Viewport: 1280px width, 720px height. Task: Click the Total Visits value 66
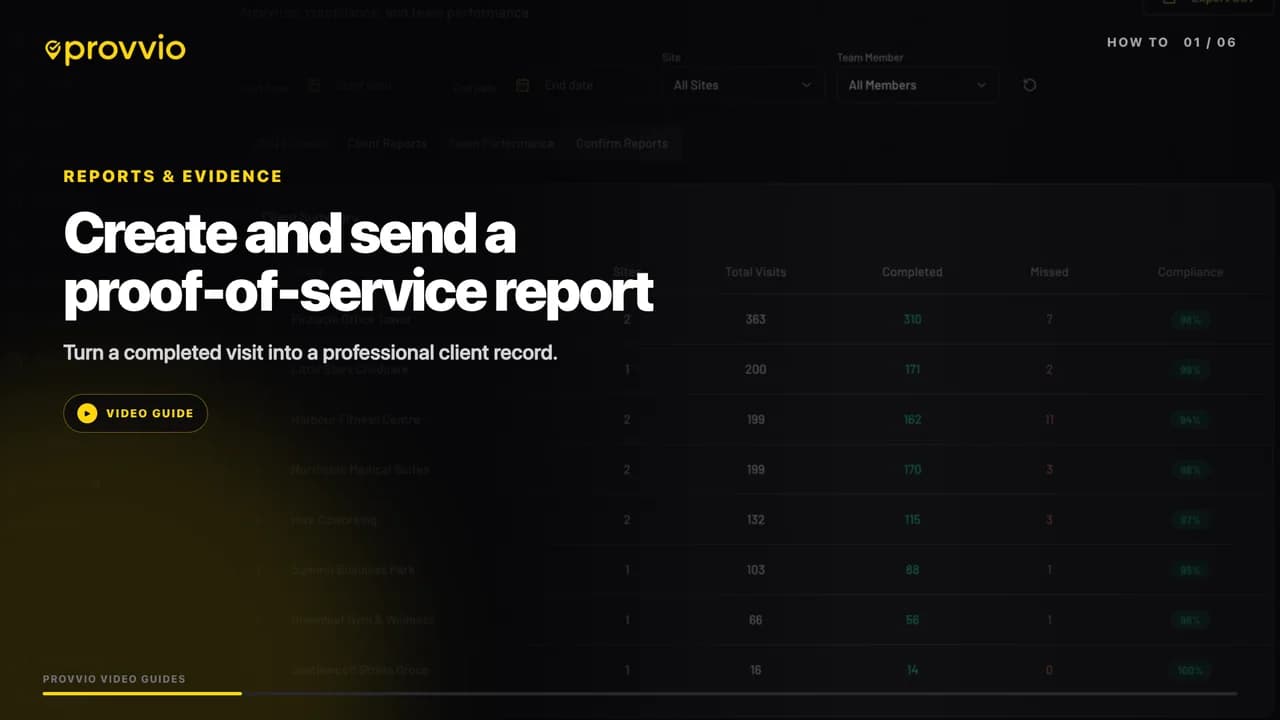(x=756, y=620)
